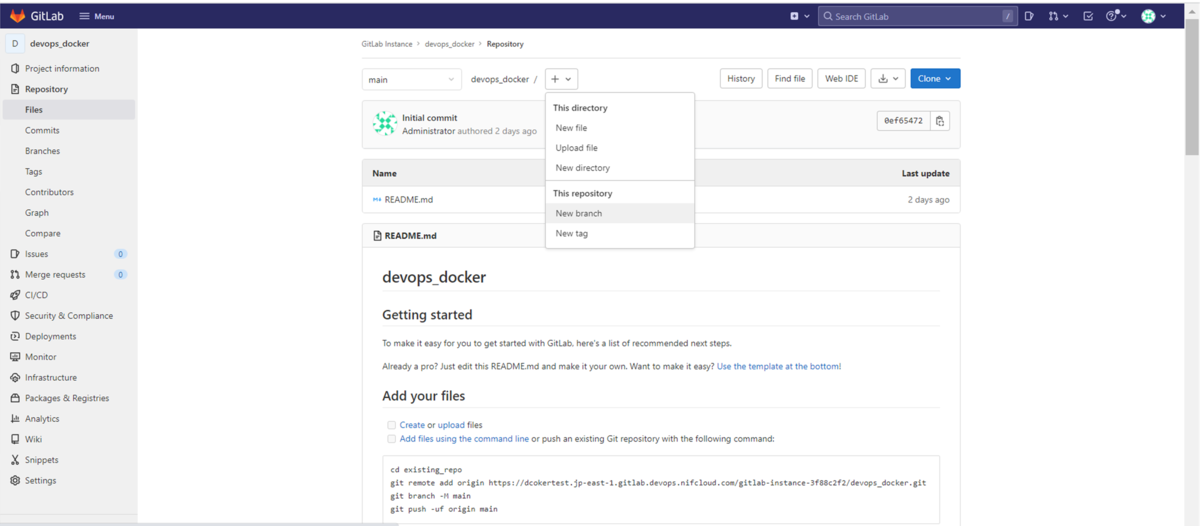Click the CI/CD rocket icon in sidebar

[15, 295]
